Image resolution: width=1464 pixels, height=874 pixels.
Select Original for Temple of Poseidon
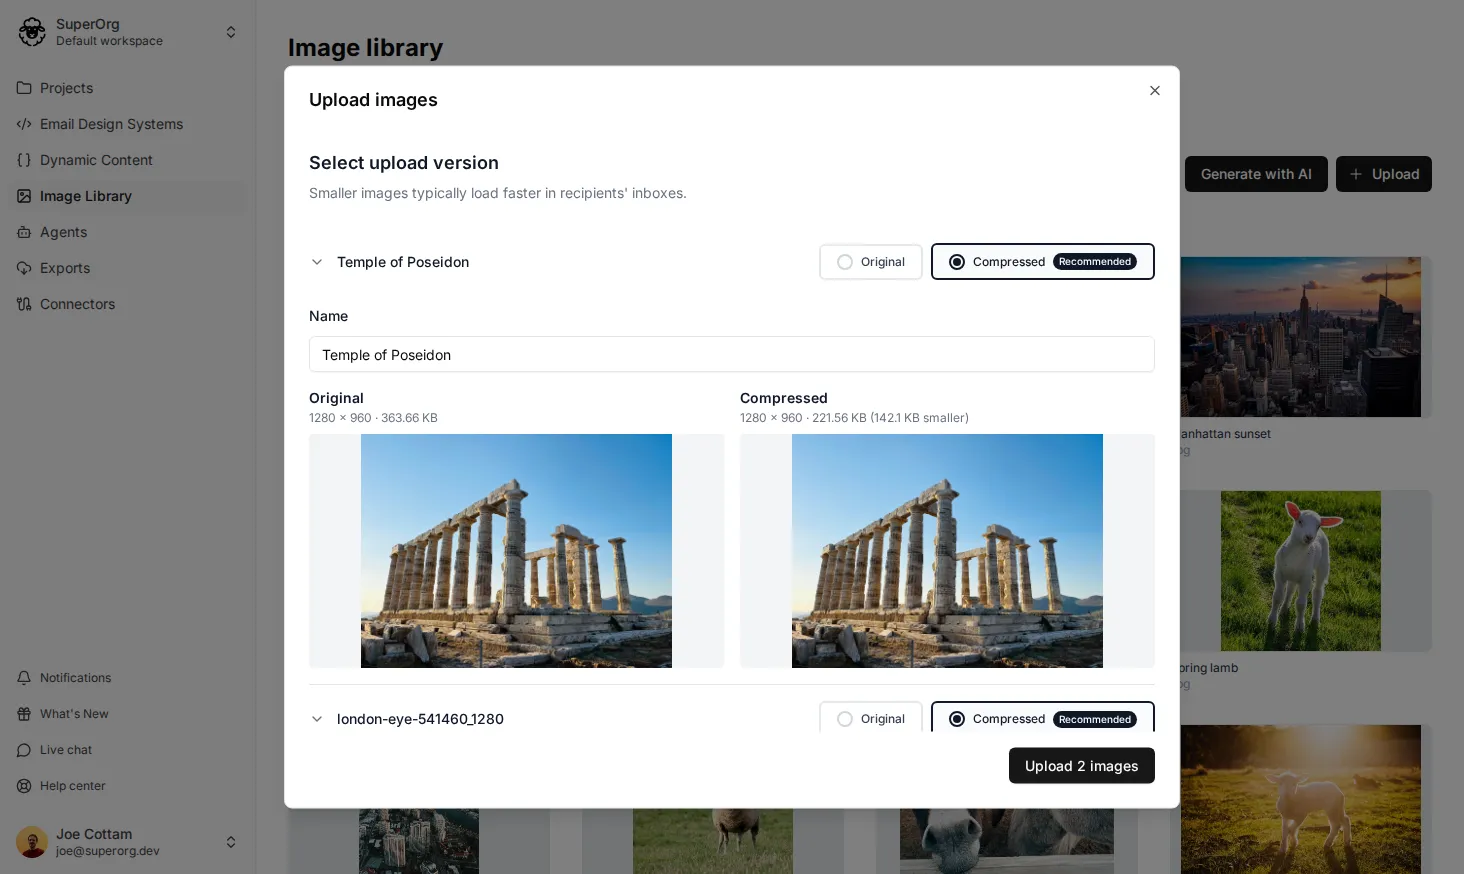pos(871,262)
